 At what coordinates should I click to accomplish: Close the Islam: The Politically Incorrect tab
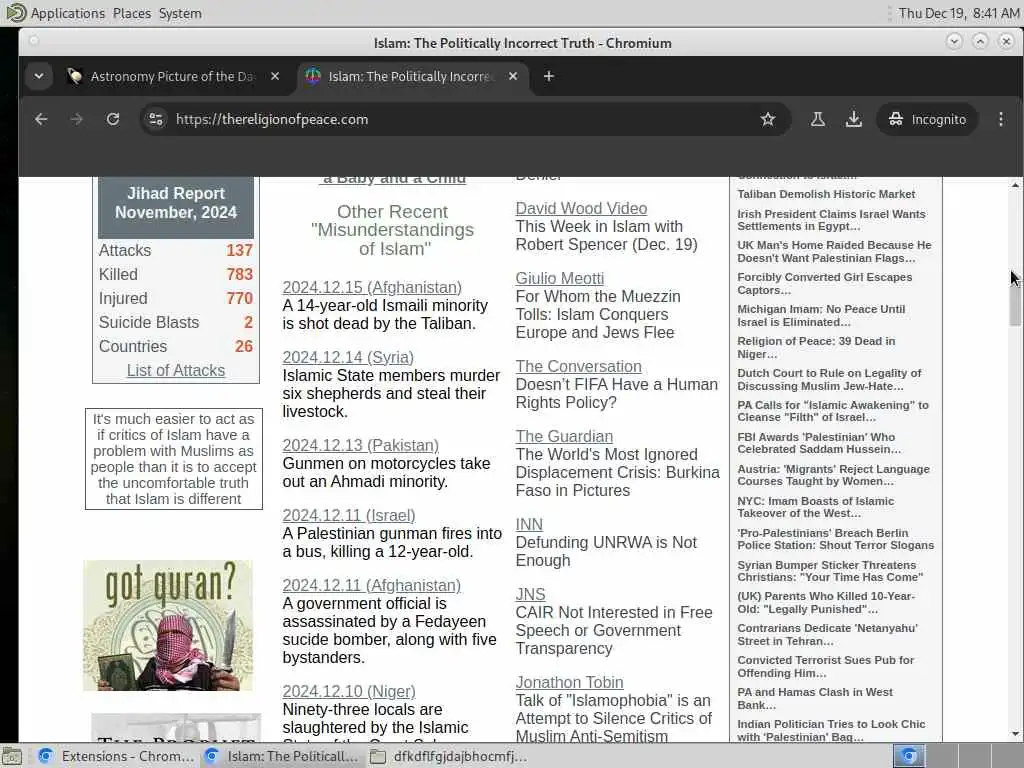[x=513, y=76]
